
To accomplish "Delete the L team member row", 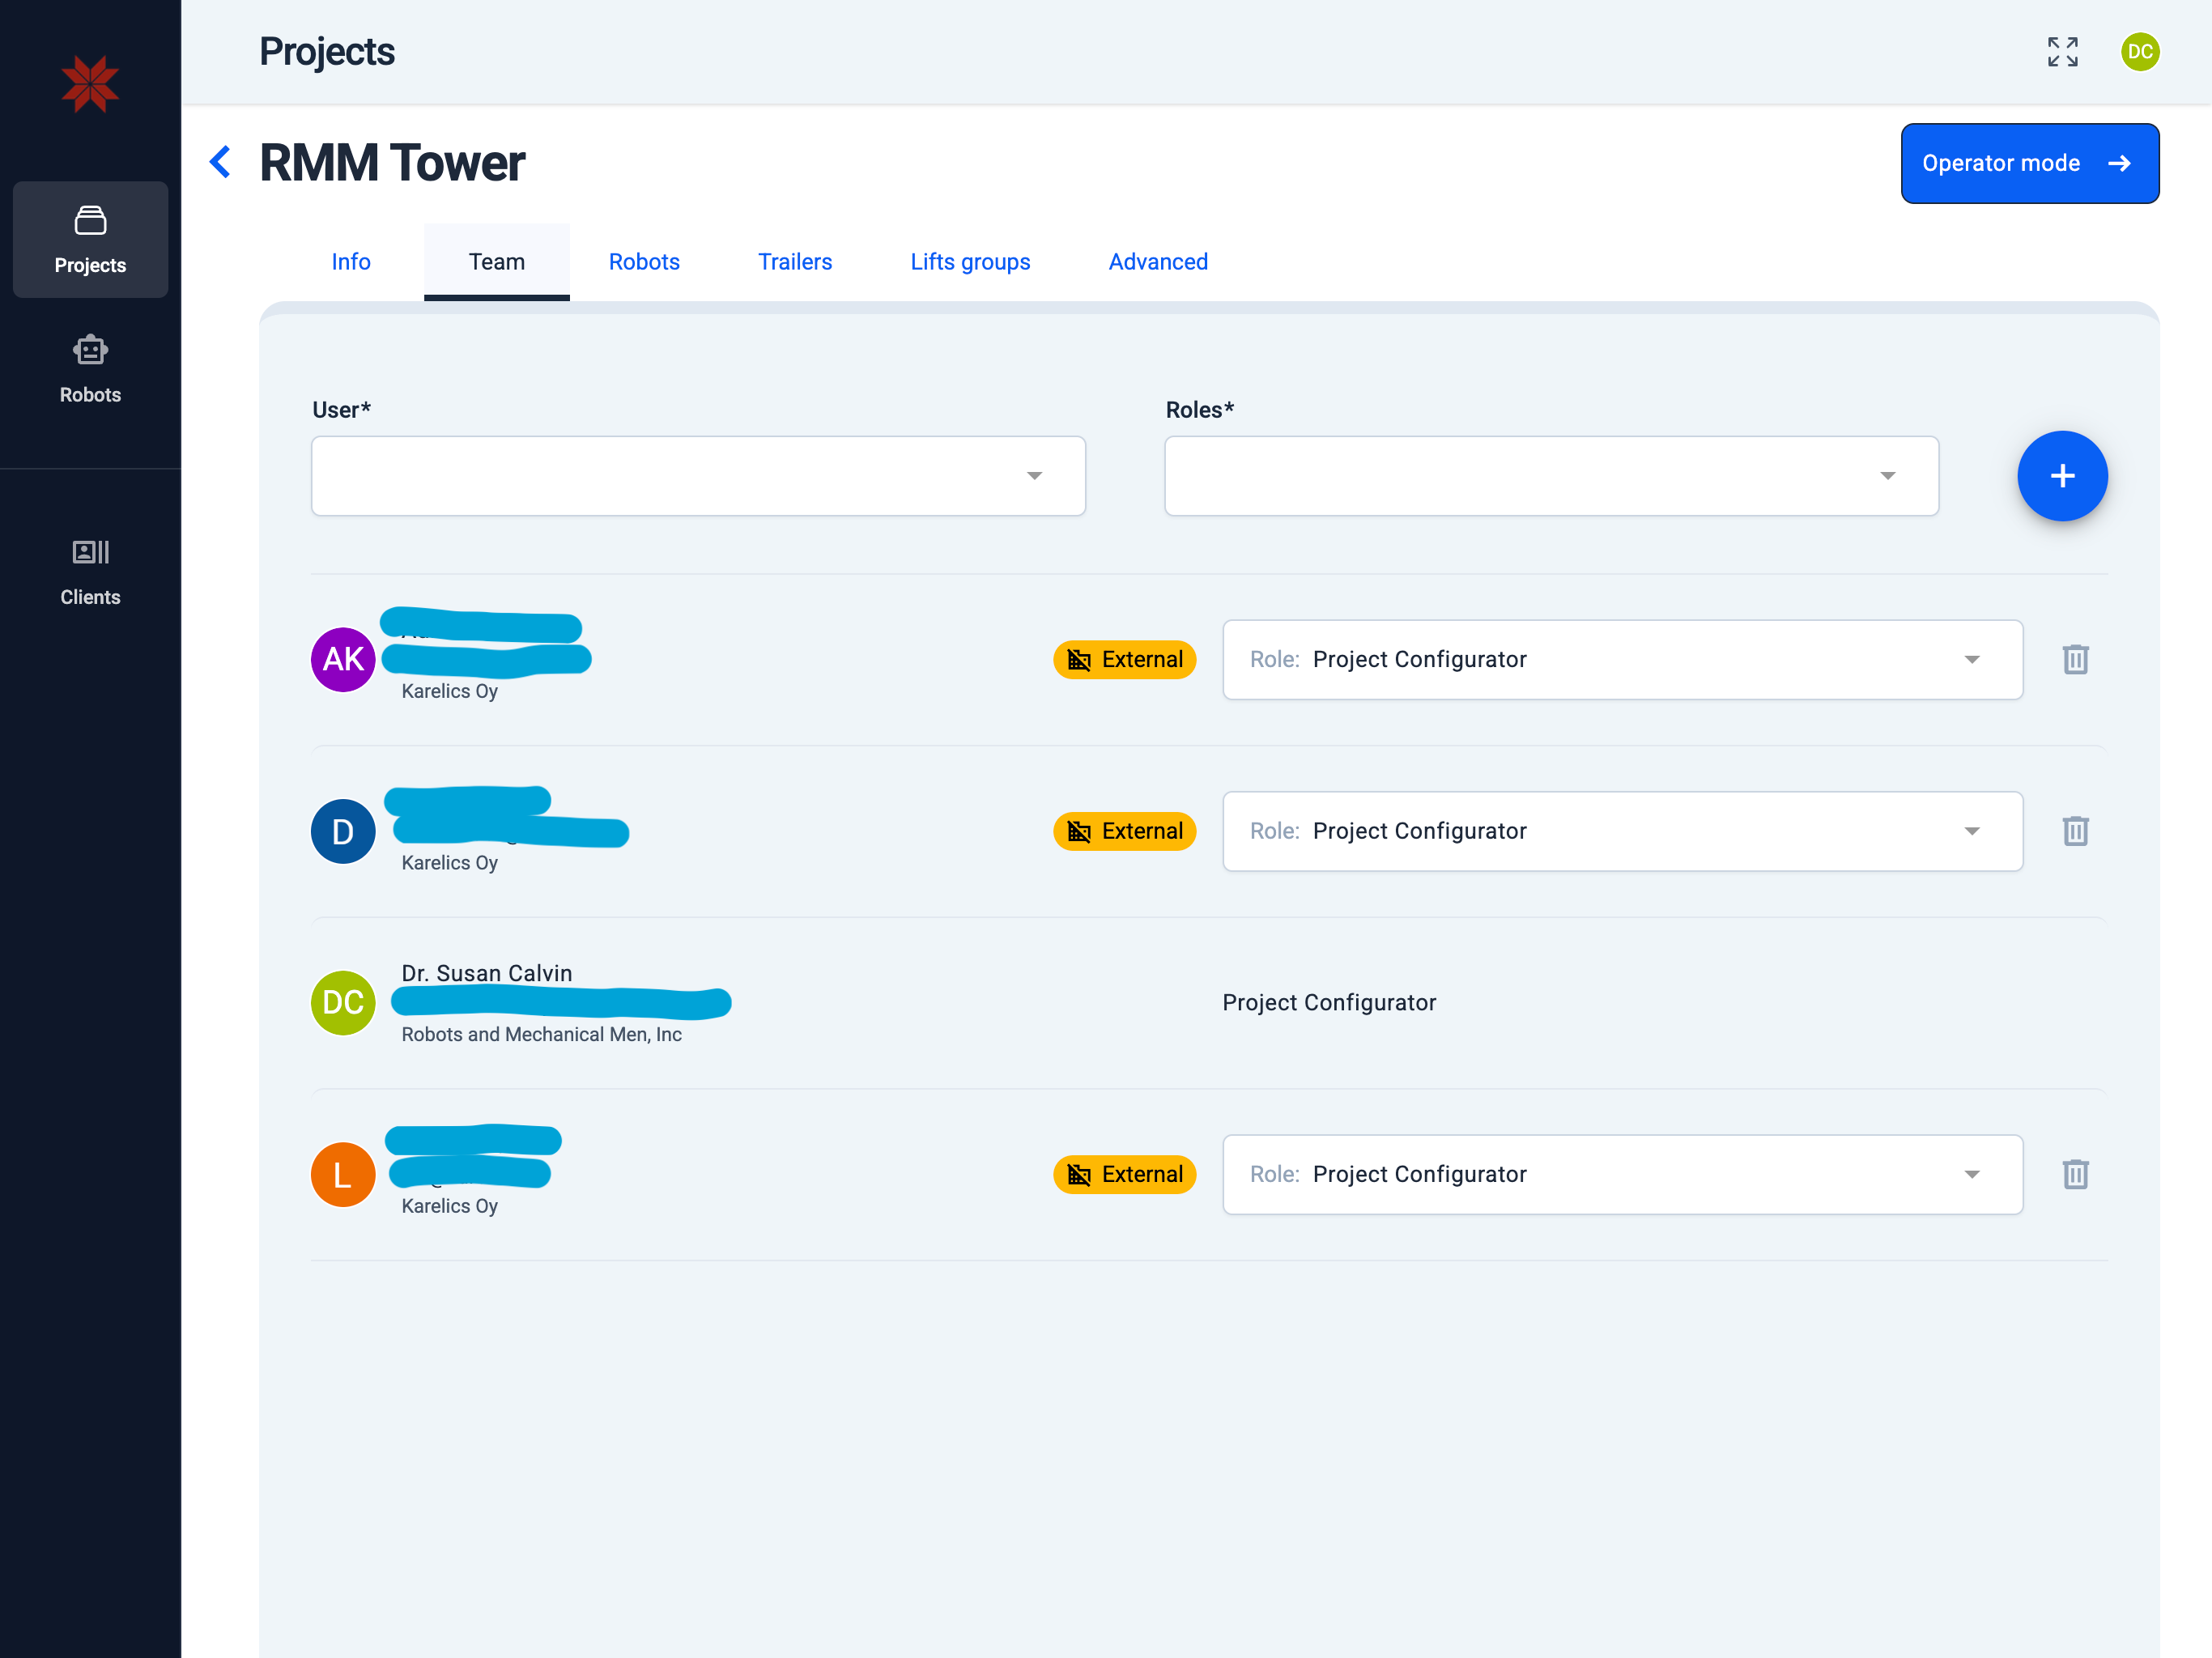I will [x=2075, y=1174].
